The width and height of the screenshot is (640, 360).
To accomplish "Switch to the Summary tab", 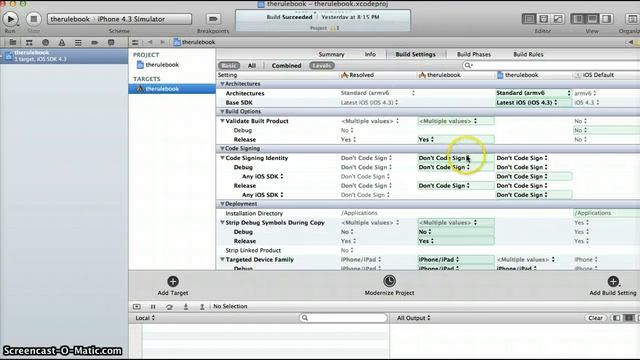I will click(x=331, y=54).
